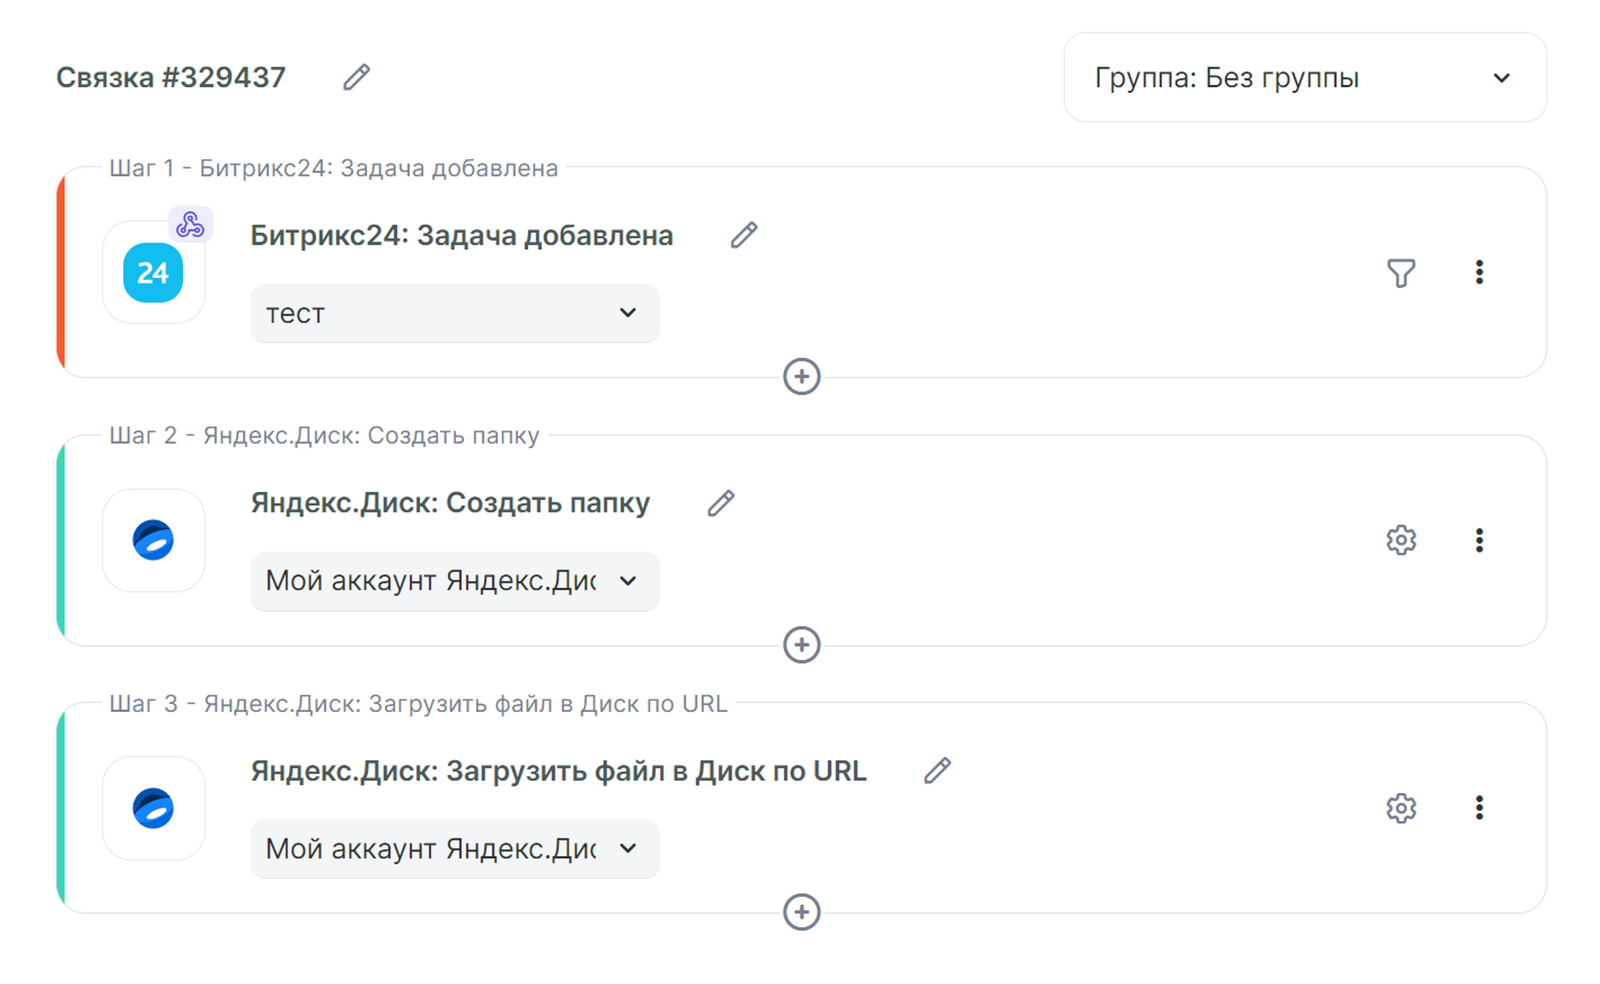1600x984 pixels.
Task: Open three-dot menu for Bitrix24 step
Action: pyautogui.click(x=1478, y=272)
